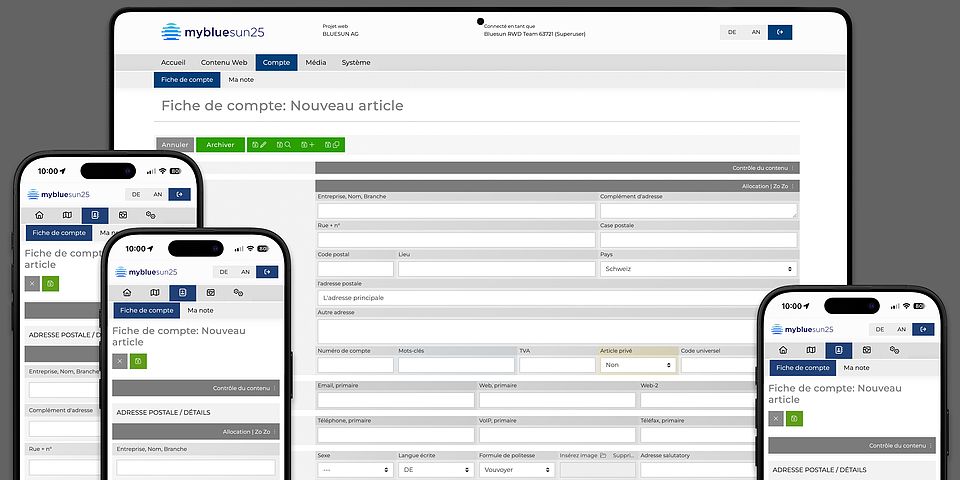The height and width of the screenshot is (480, 960).
Task: Click the Annuler button on the tablet
Action: [175, 144]
